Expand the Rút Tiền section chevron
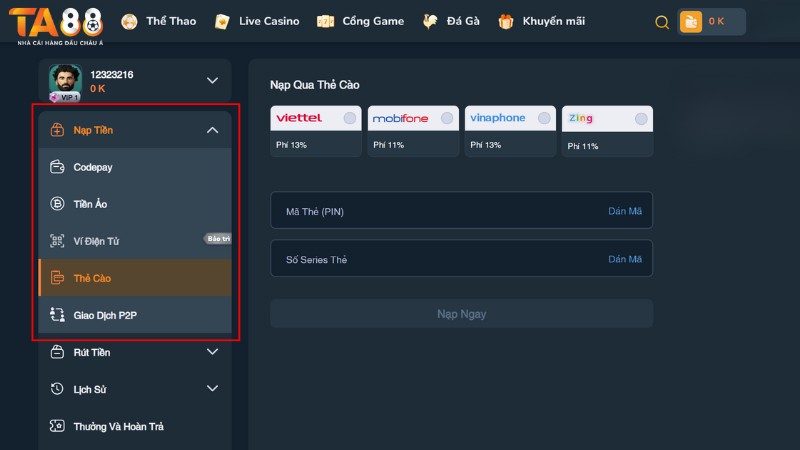 tap(212, 352)
